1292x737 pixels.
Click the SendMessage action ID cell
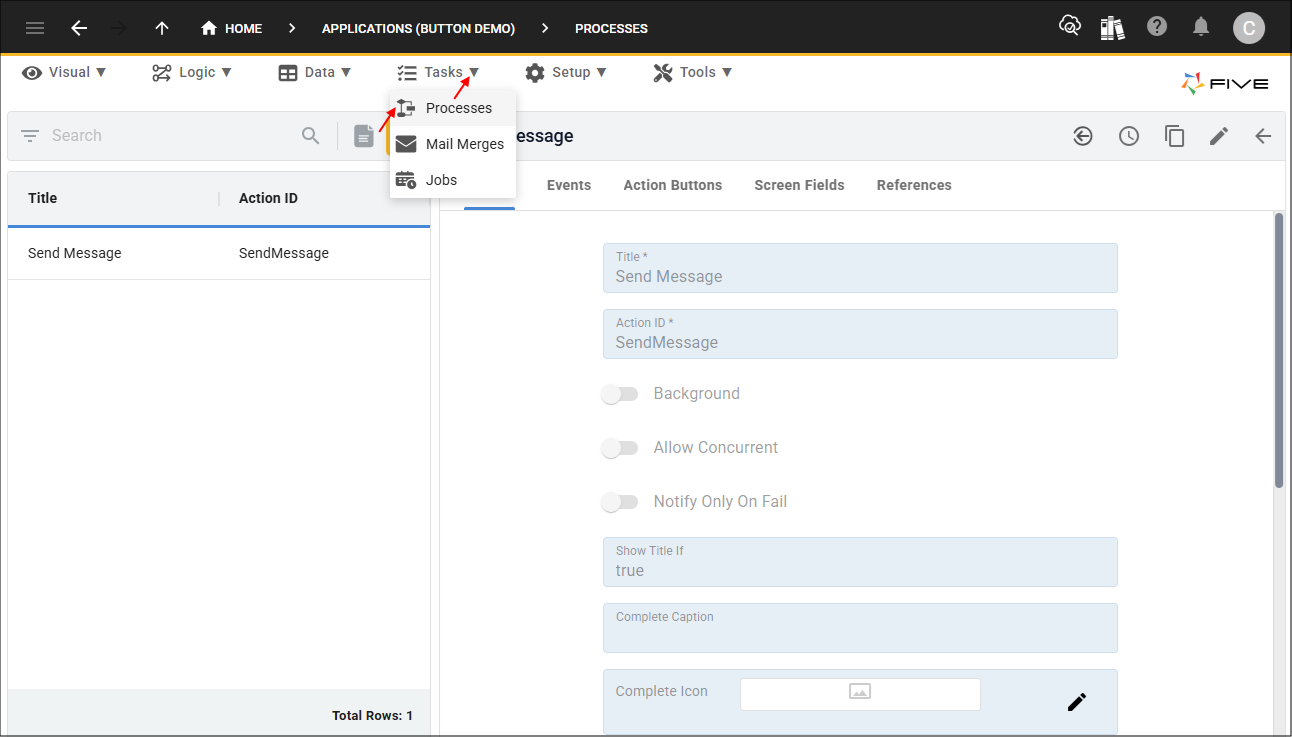pyautogui.click(x=284, y=253)
